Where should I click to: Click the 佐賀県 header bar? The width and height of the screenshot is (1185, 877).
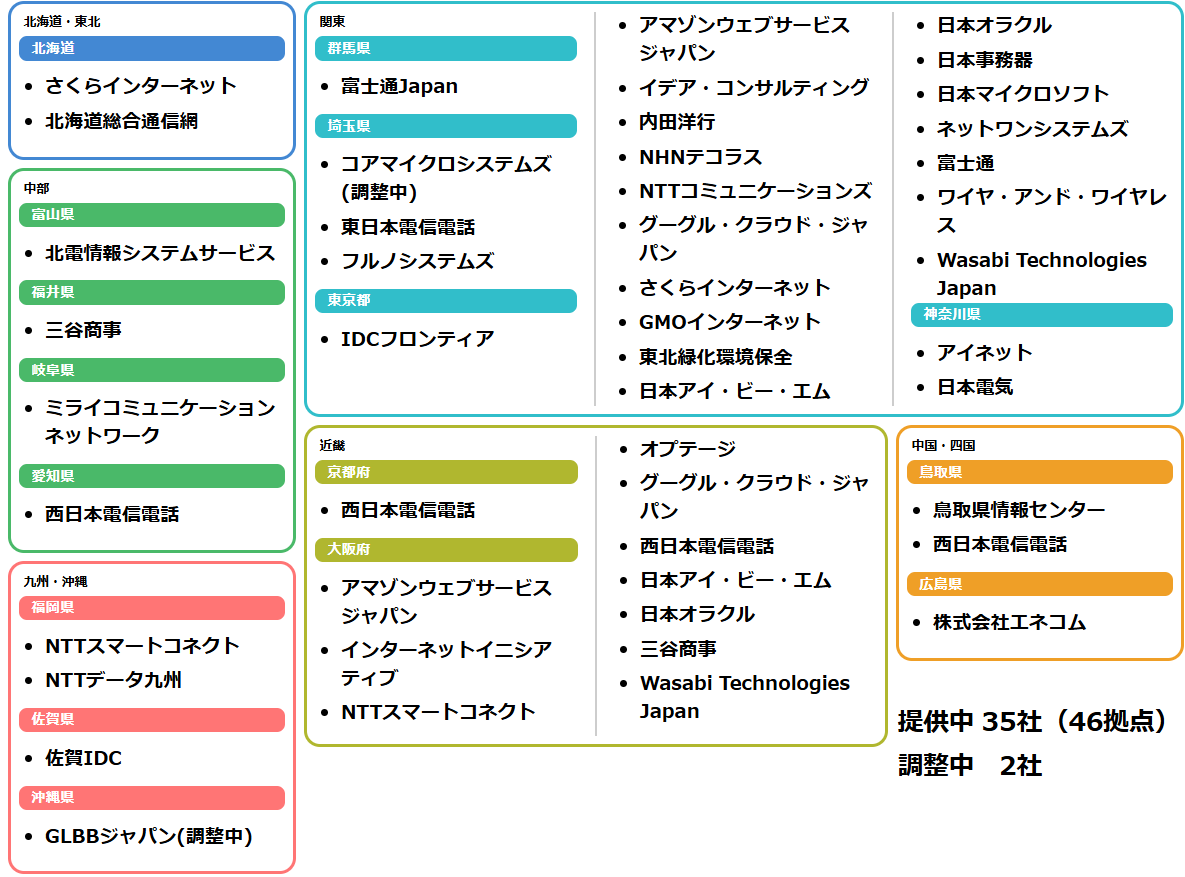click(152, 720)
